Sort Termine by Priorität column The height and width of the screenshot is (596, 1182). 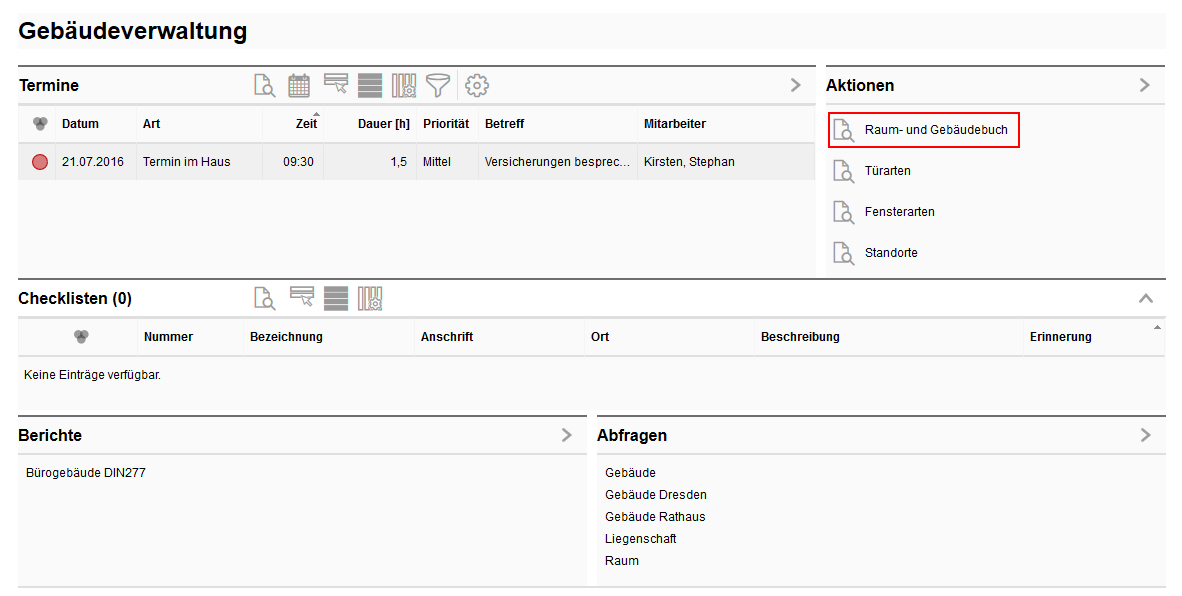[x=446, y=124]
